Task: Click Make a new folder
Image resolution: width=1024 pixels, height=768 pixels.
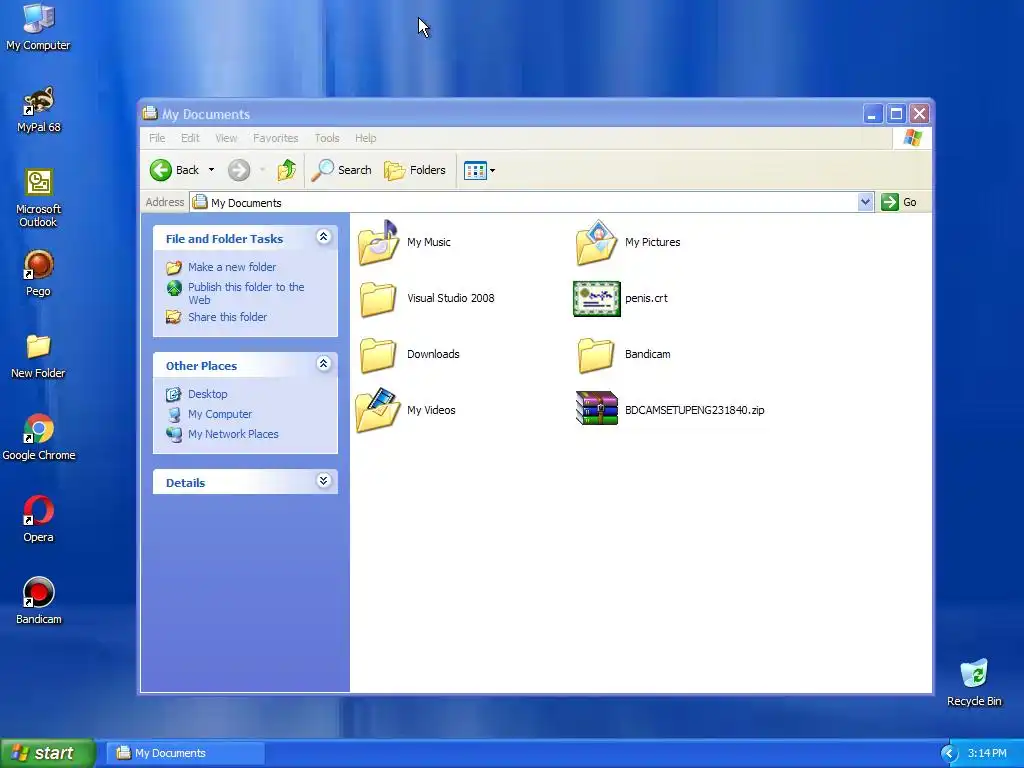Action: point(232,267)
